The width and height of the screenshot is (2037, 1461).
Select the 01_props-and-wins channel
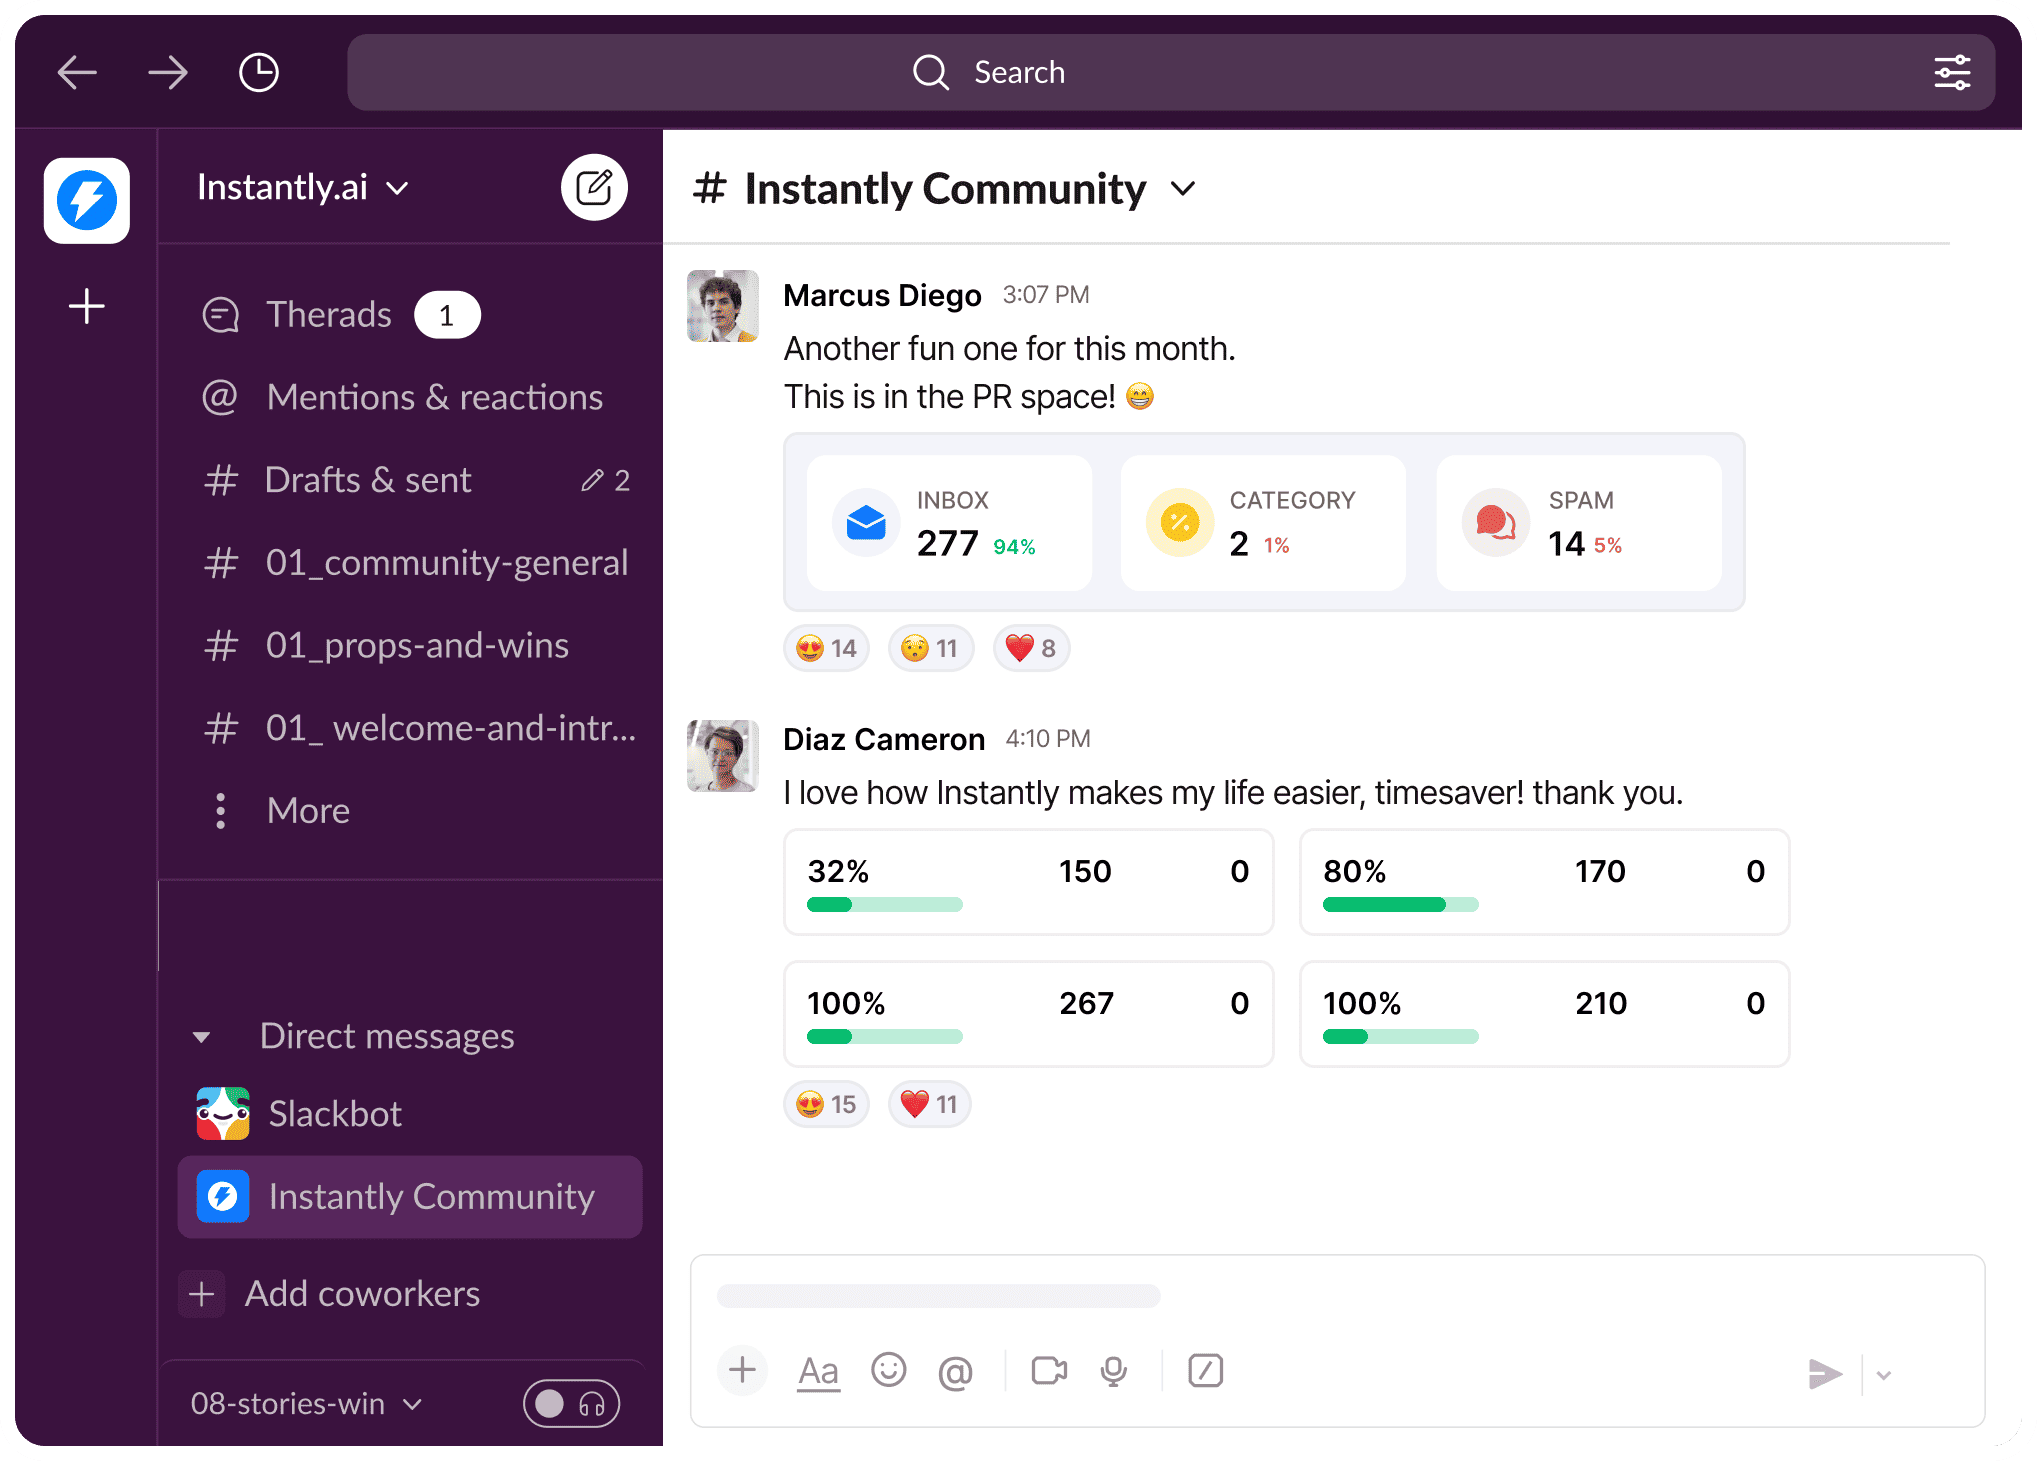pyautogui.click(x=416, y=645)
